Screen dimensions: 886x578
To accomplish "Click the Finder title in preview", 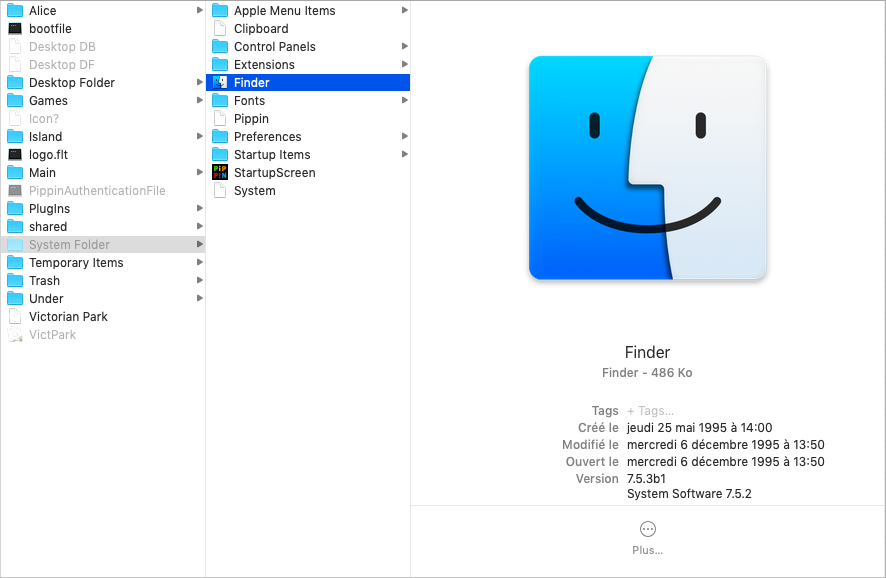I will tap(648, 353).
